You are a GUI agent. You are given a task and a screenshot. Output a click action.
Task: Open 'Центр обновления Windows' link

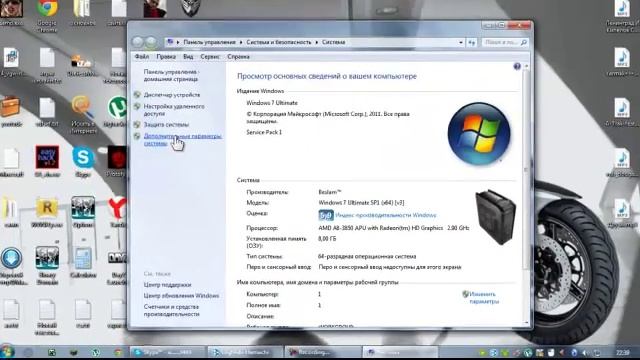pos(181,296)
